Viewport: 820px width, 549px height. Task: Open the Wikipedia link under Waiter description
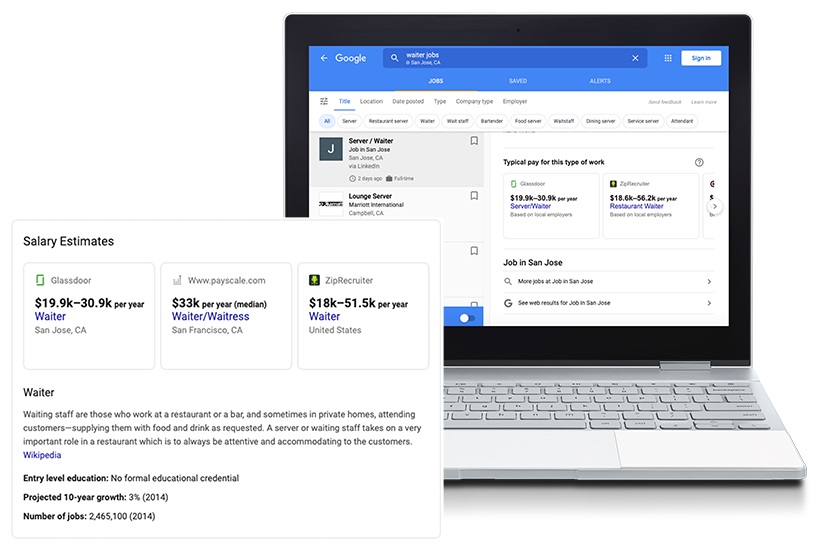(42, 455)
